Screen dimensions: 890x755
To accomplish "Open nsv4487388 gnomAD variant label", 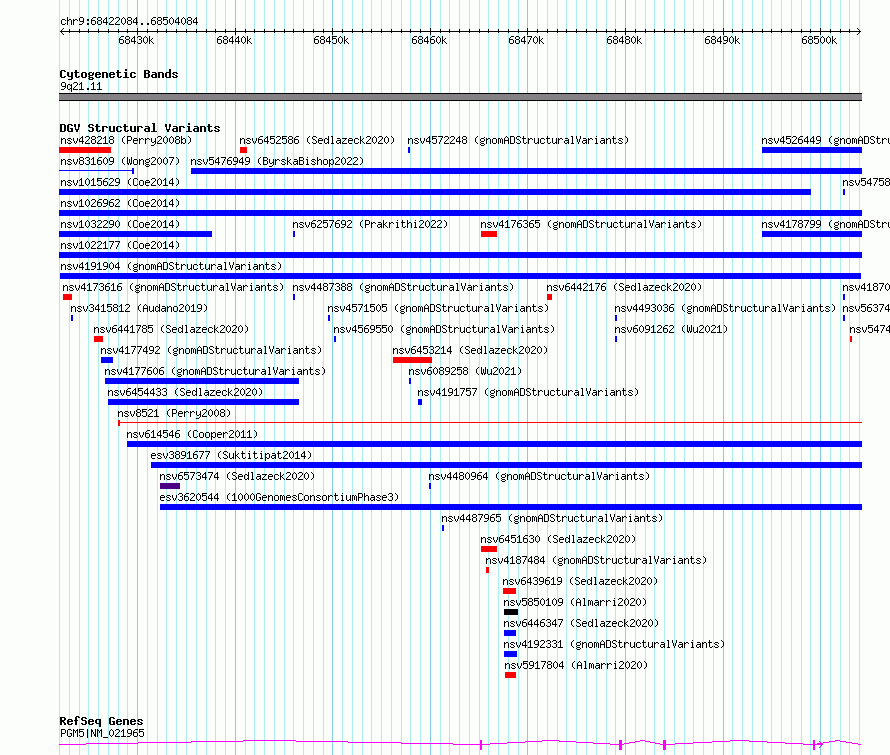I will [403, 287].
